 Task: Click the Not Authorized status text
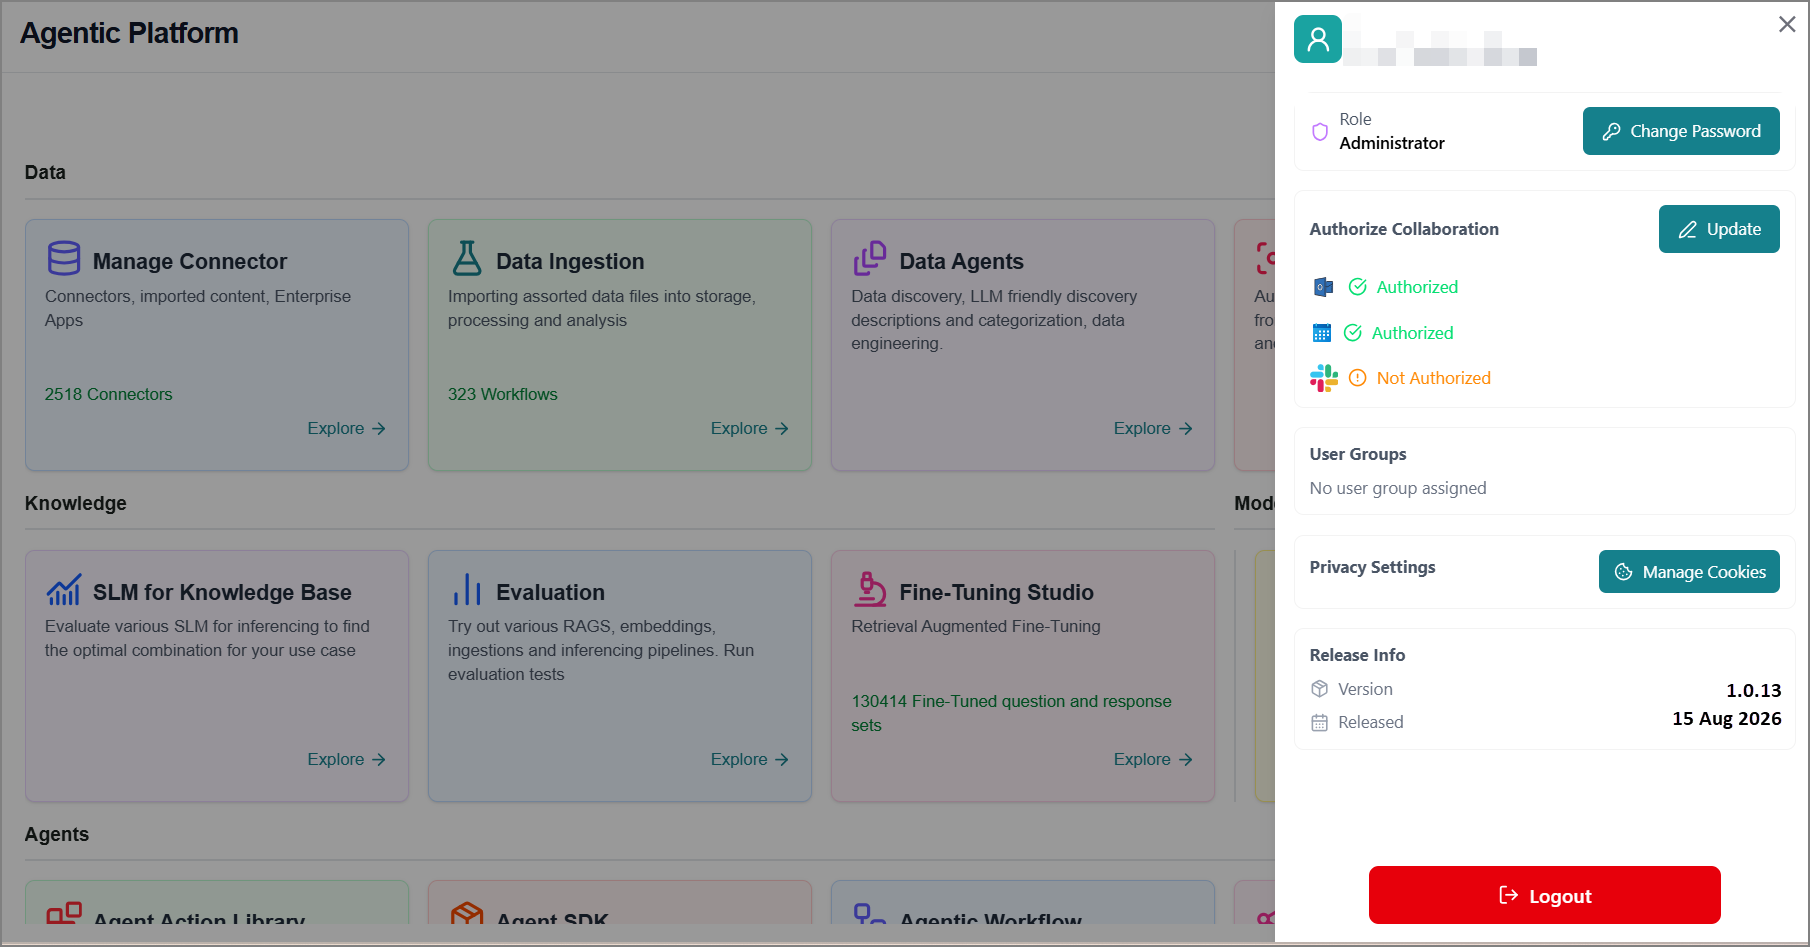point(1433,378)
